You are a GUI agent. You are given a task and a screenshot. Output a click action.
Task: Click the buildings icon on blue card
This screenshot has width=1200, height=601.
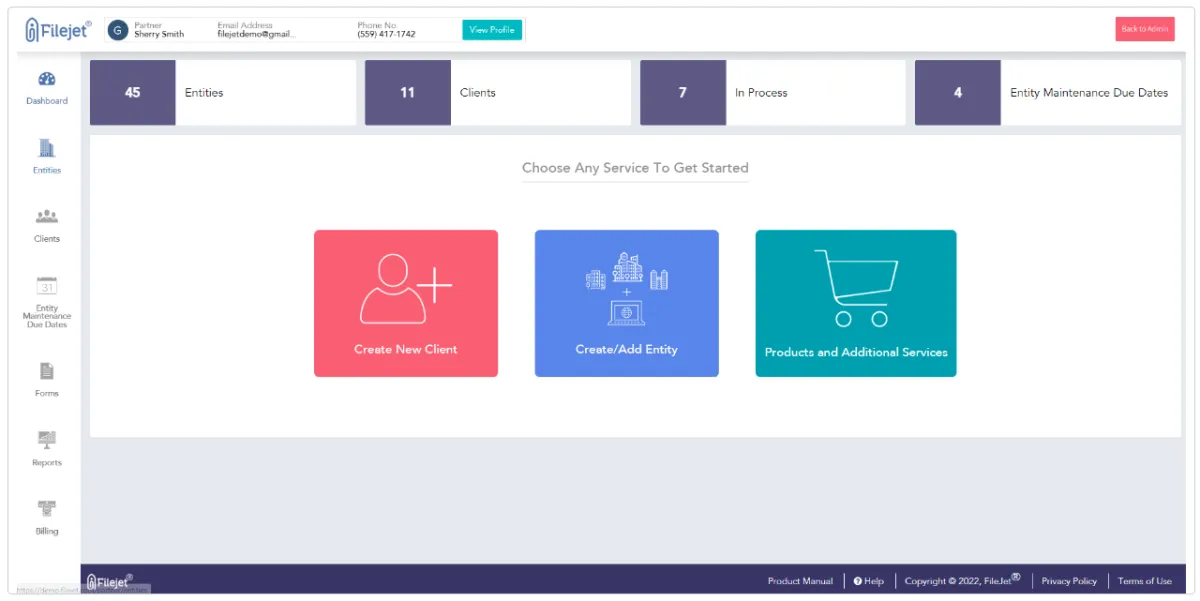pyautogui.click(x=627, y=289)
